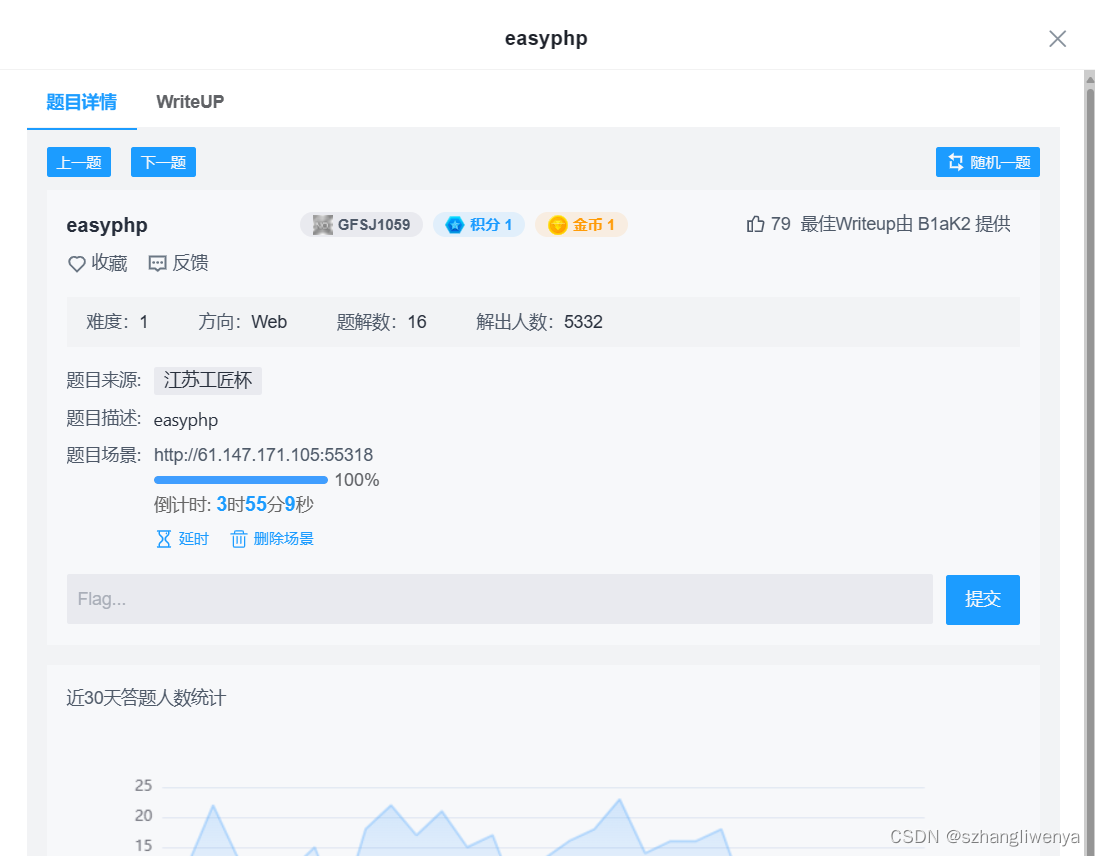The image size is (1095, 856).
Task: Click the trash icon beside 删除场景
Action: (238, 538)
